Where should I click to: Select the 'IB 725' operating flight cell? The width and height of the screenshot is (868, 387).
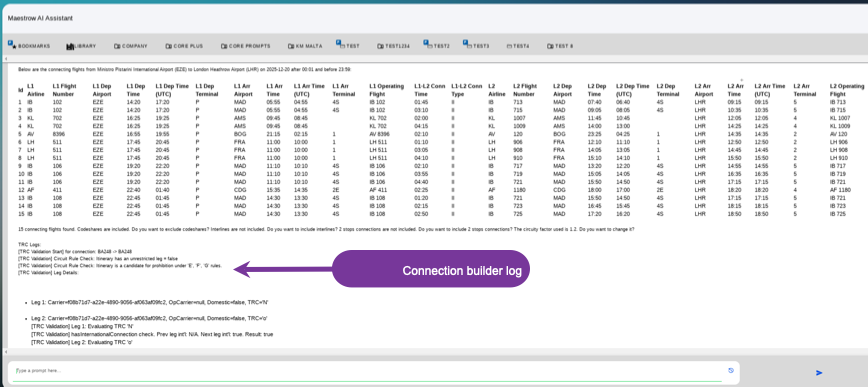[838, 214]
